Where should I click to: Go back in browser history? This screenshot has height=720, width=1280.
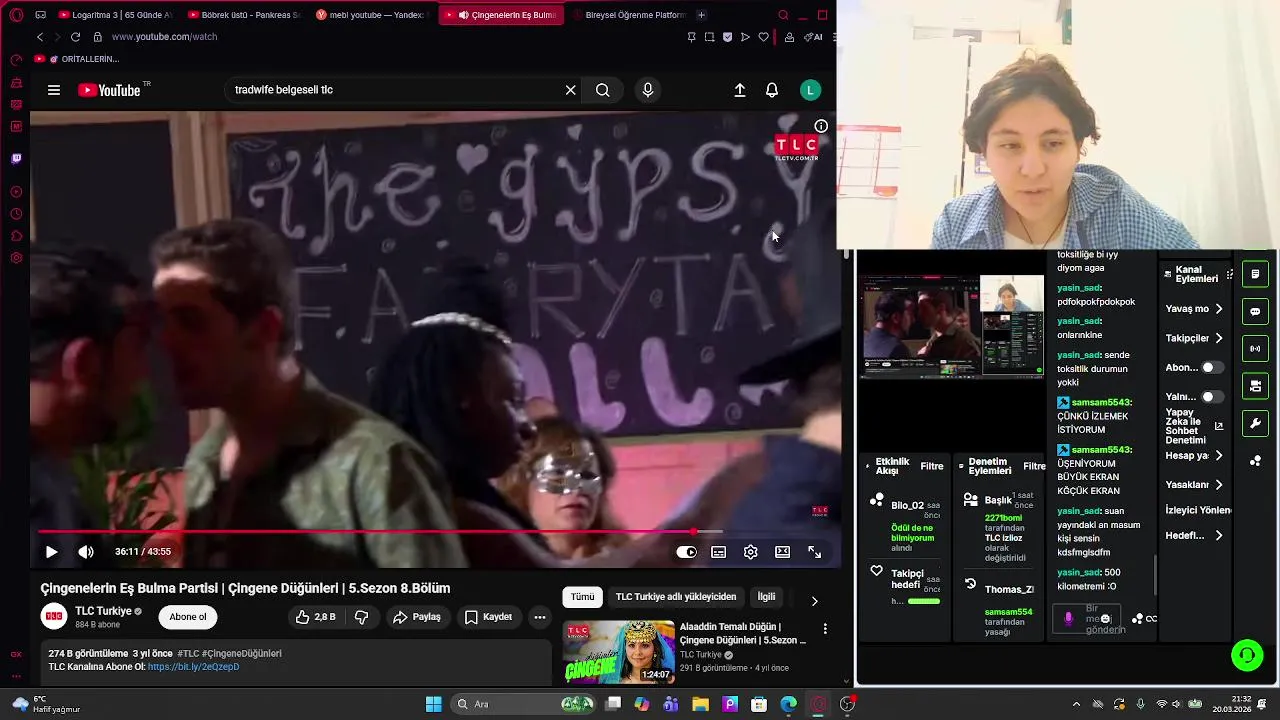tap(40, 37)
